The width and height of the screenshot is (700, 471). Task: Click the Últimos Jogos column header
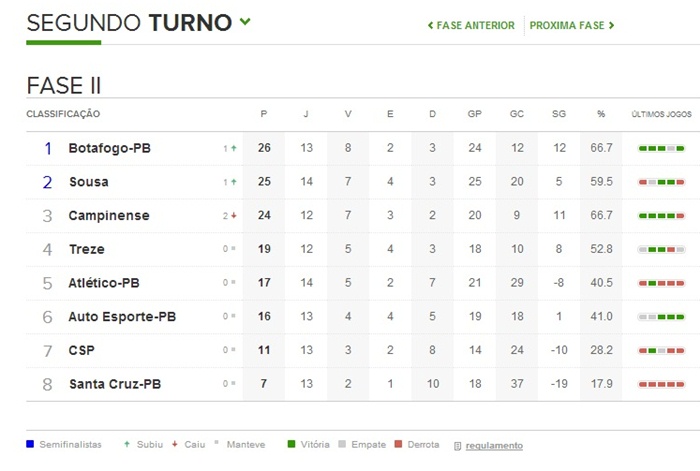661,114
